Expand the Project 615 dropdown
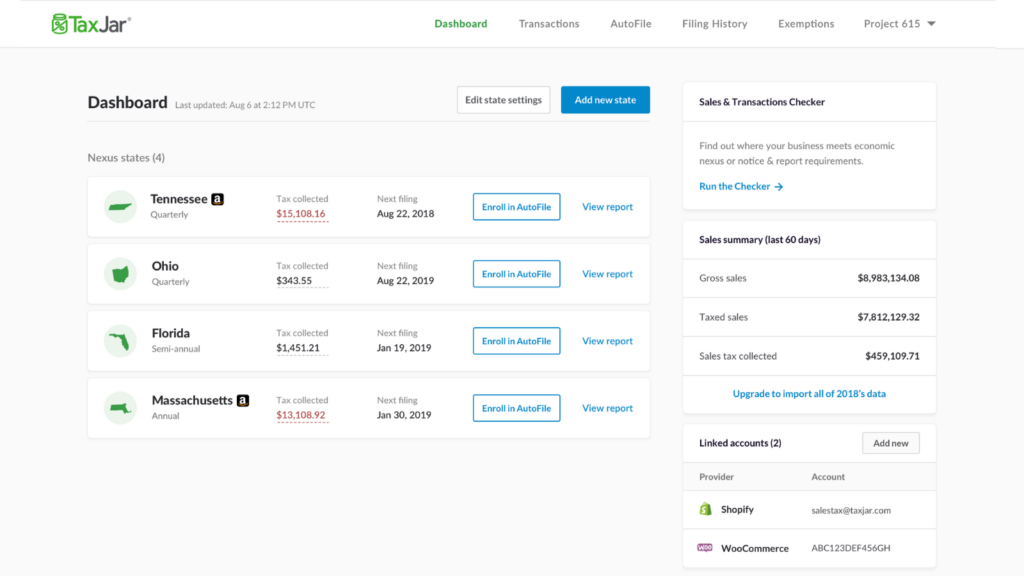This screenshot has width=1024, height=576. (898, 23)
